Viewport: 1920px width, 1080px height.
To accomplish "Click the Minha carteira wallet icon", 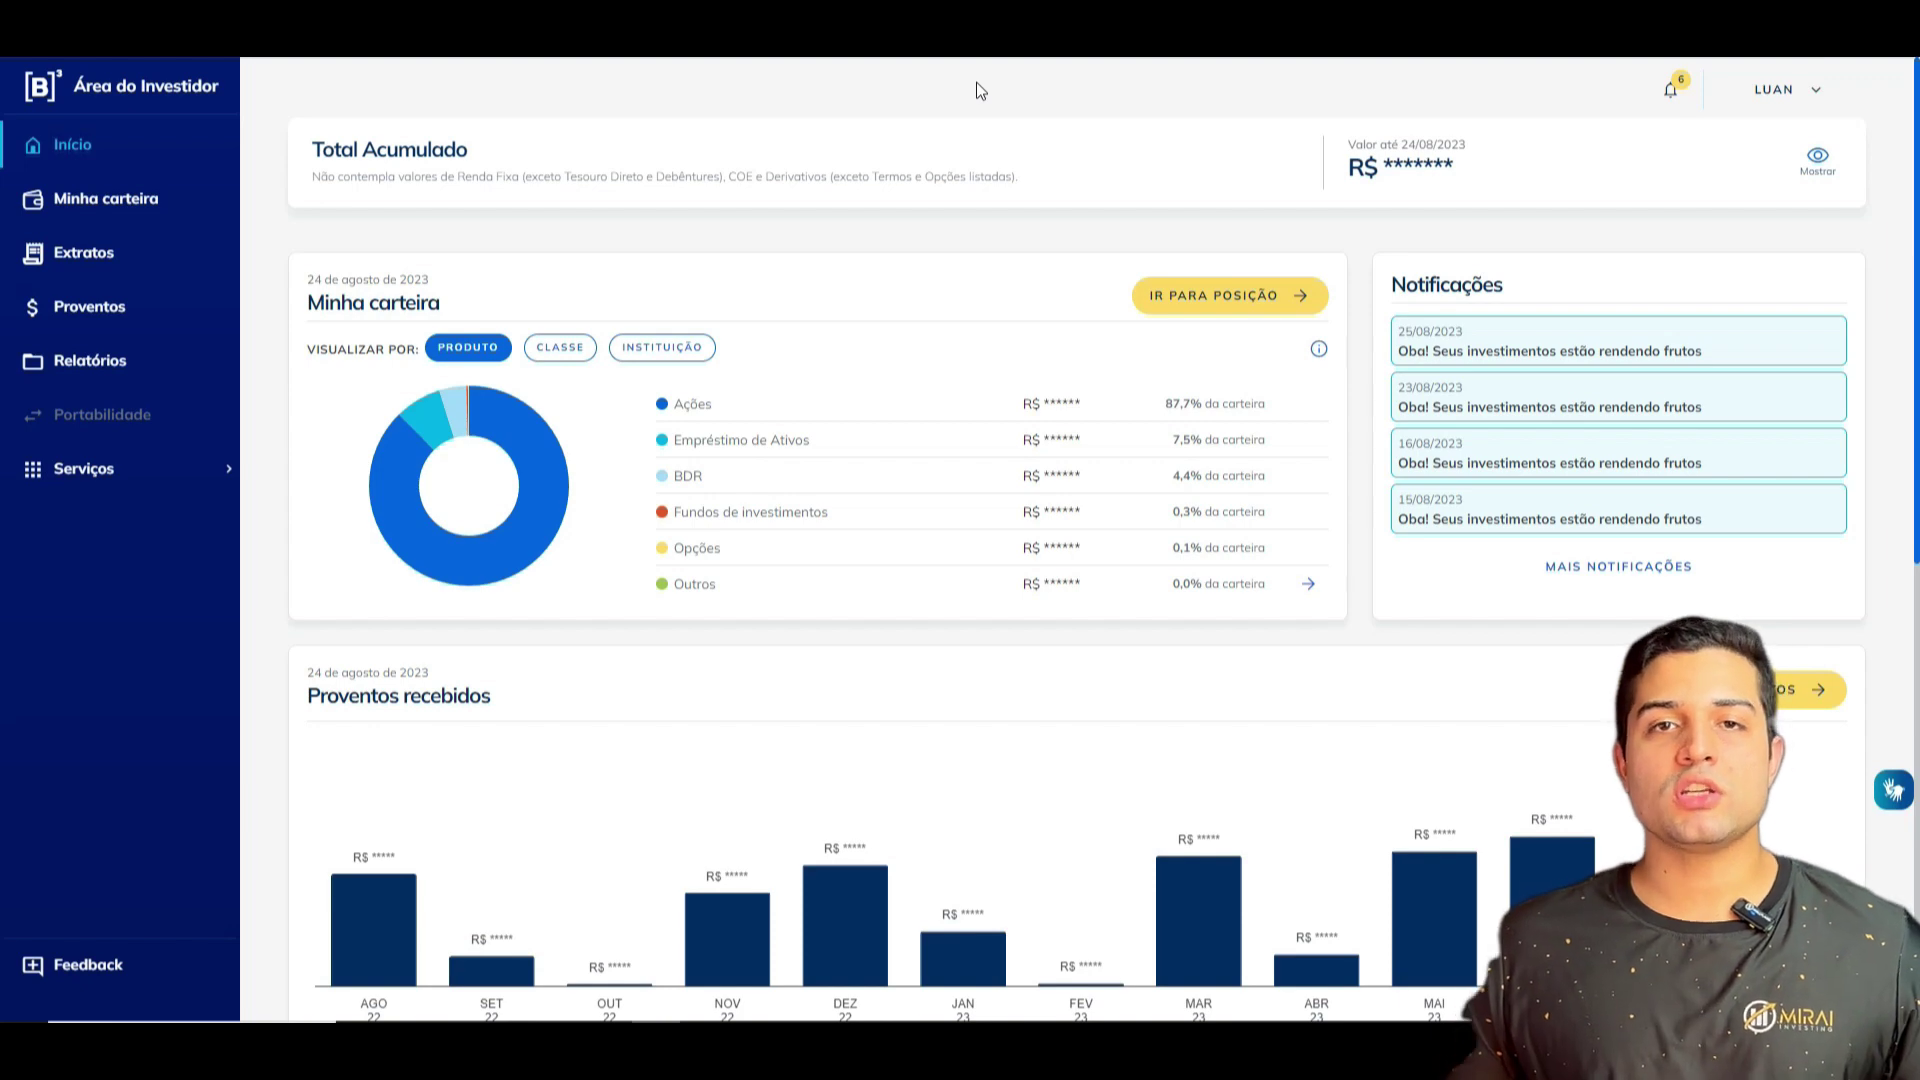I will point(33,199).
